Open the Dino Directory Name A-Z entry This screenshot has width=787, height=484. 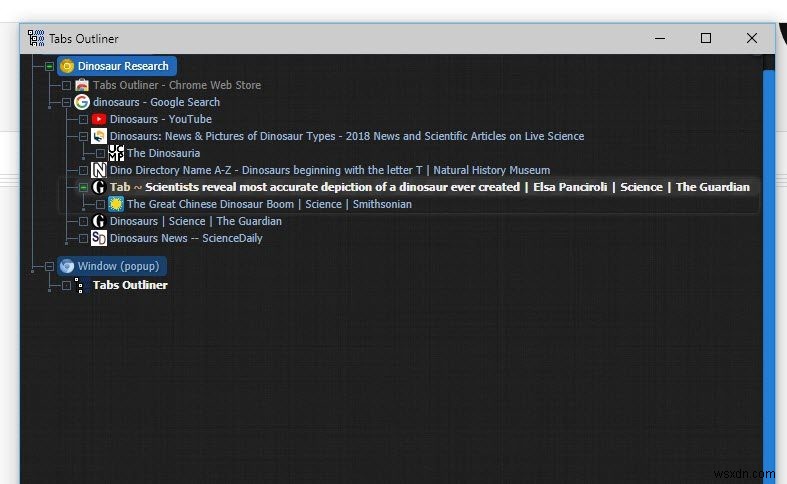pyautogui.click(x=330, y=170)
